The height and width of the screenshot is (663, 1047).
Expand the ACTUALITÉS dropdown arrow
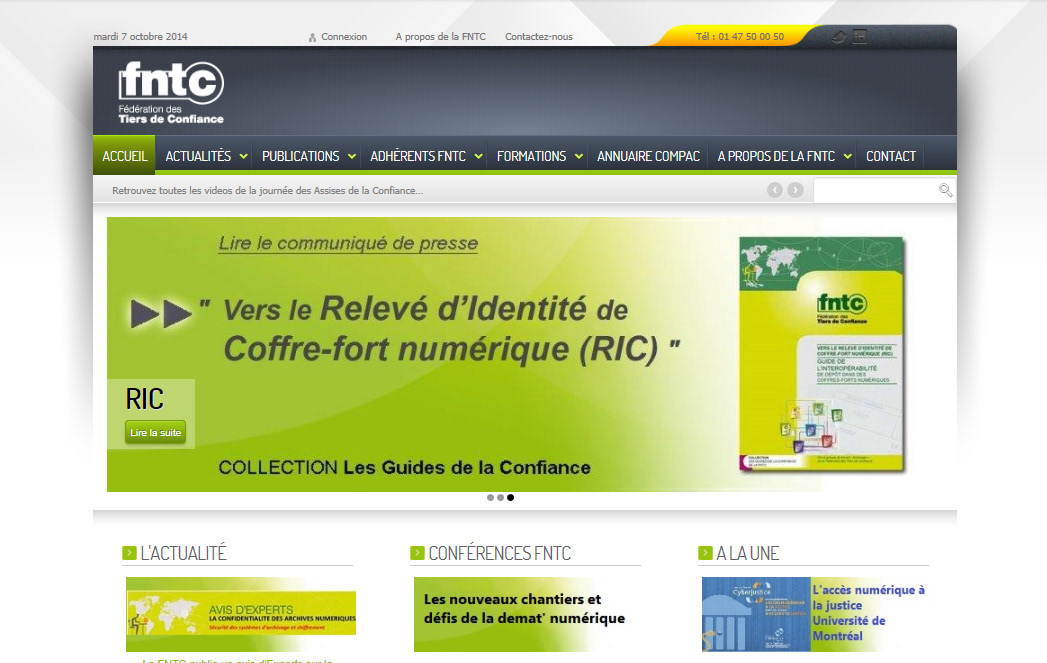[244, 156]
